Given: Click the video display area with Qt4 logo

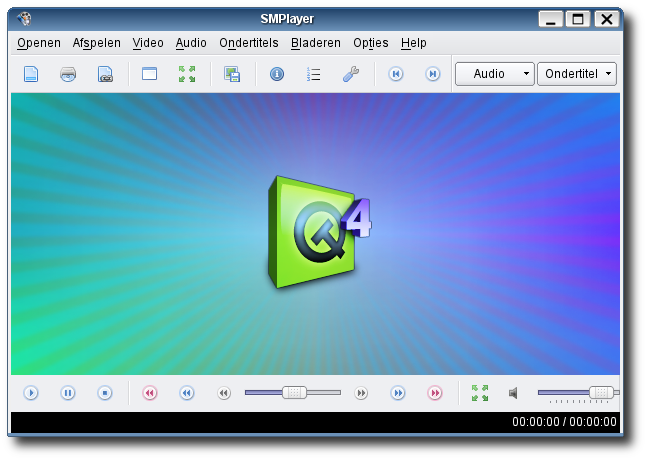Looking at the screenshot, I should 315,234.
